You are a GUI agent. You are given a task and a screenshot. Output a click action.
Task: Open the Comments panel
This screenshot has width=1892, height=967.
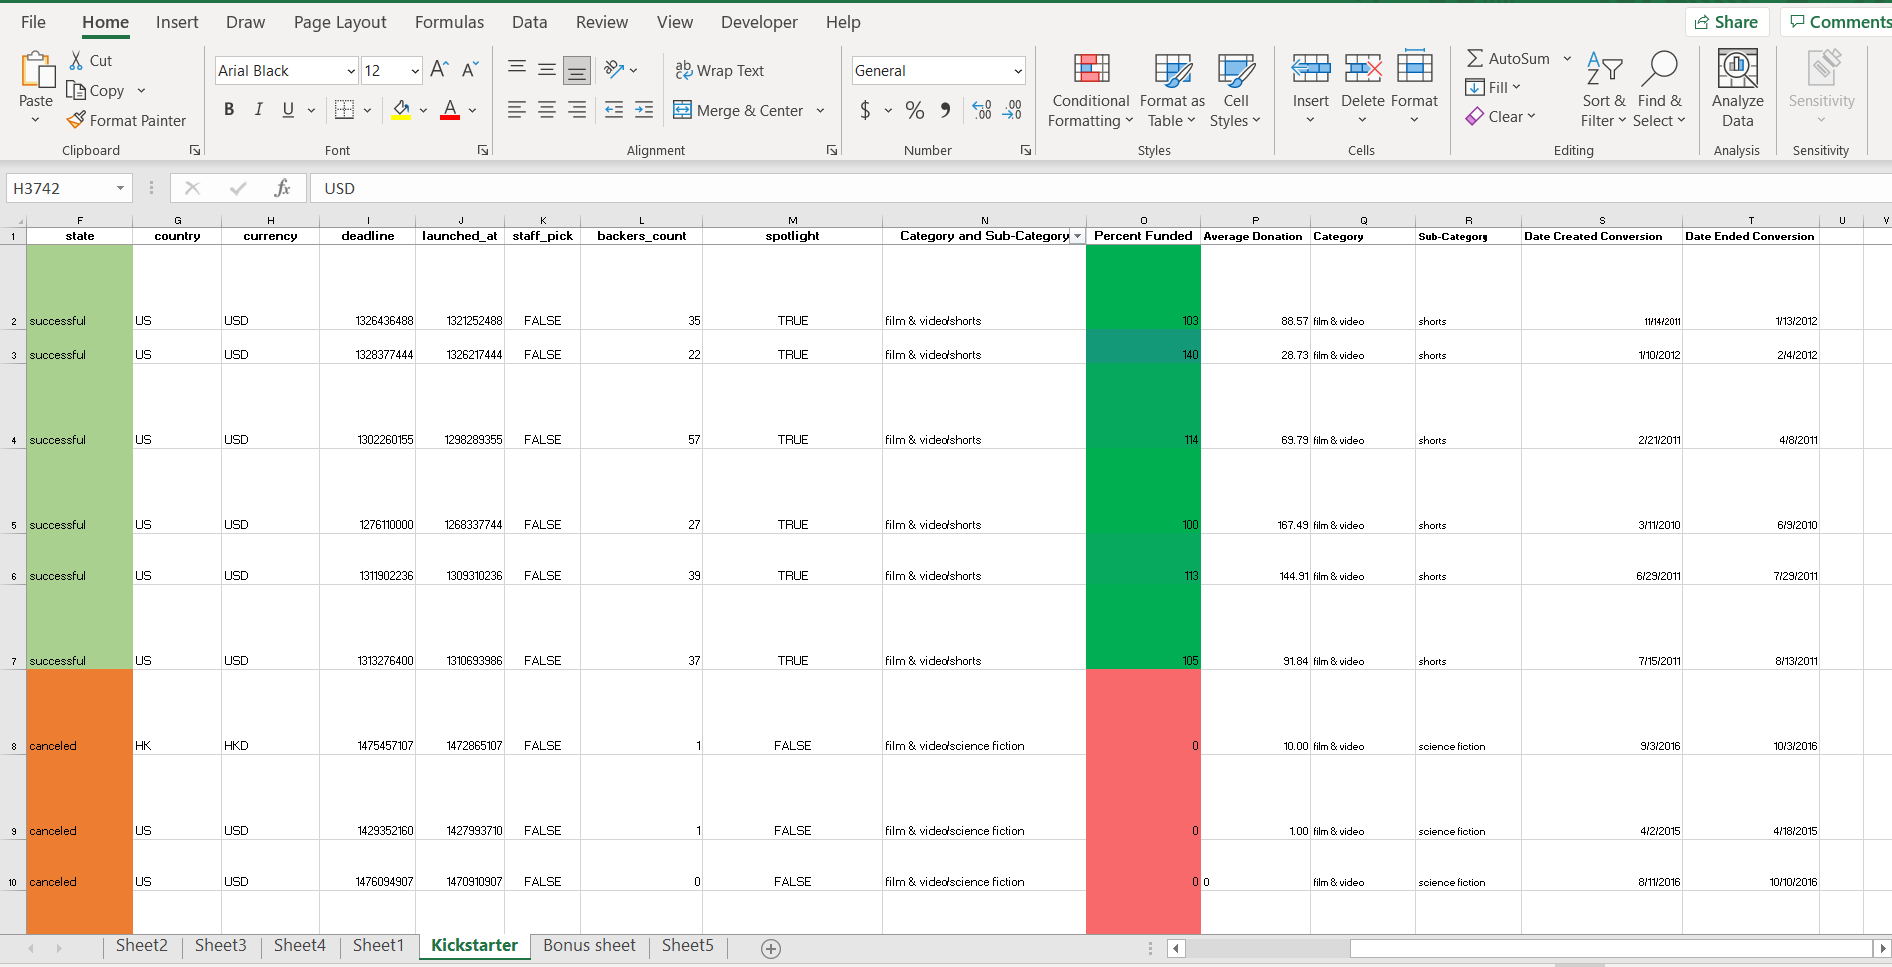(x=1843, y=21)
